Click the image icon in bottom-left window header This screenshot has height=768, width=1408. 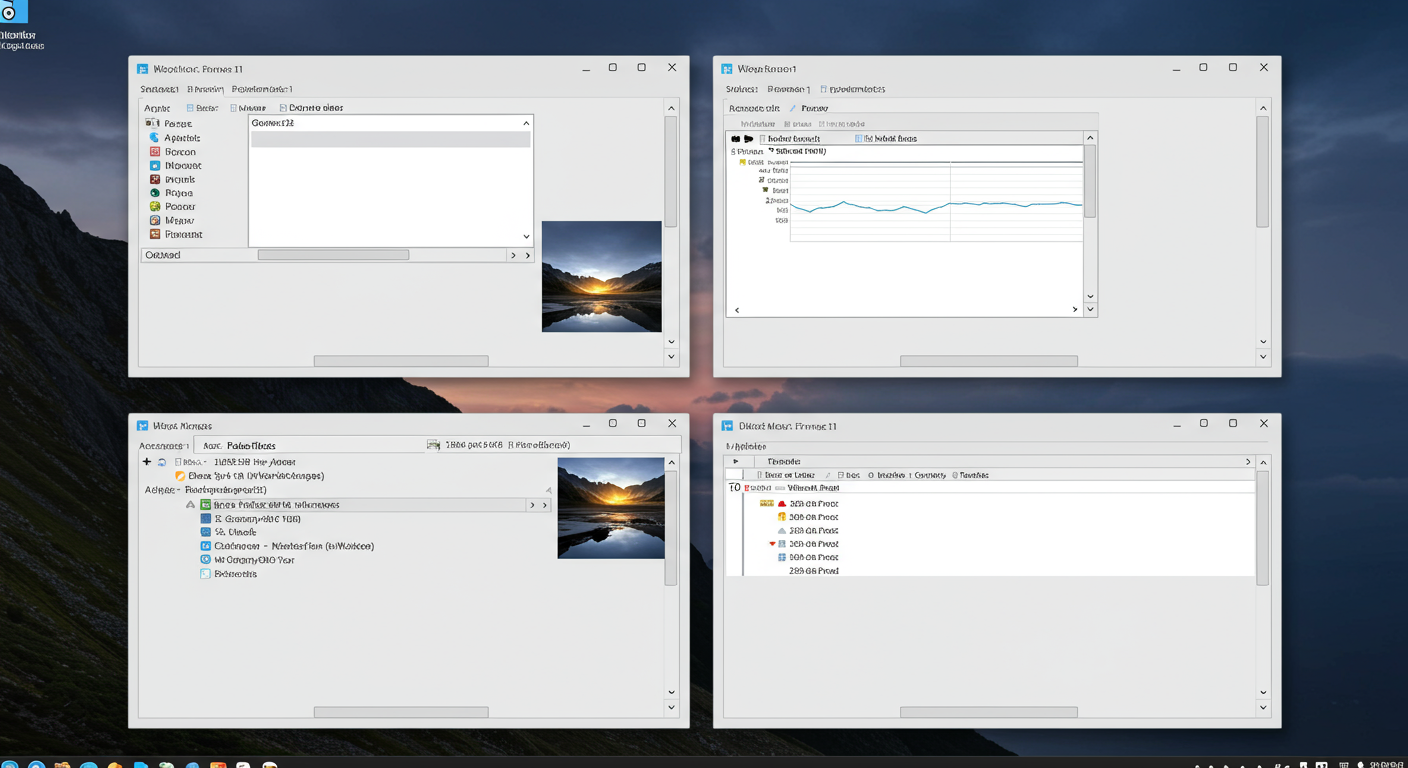(x=433, y=445)
